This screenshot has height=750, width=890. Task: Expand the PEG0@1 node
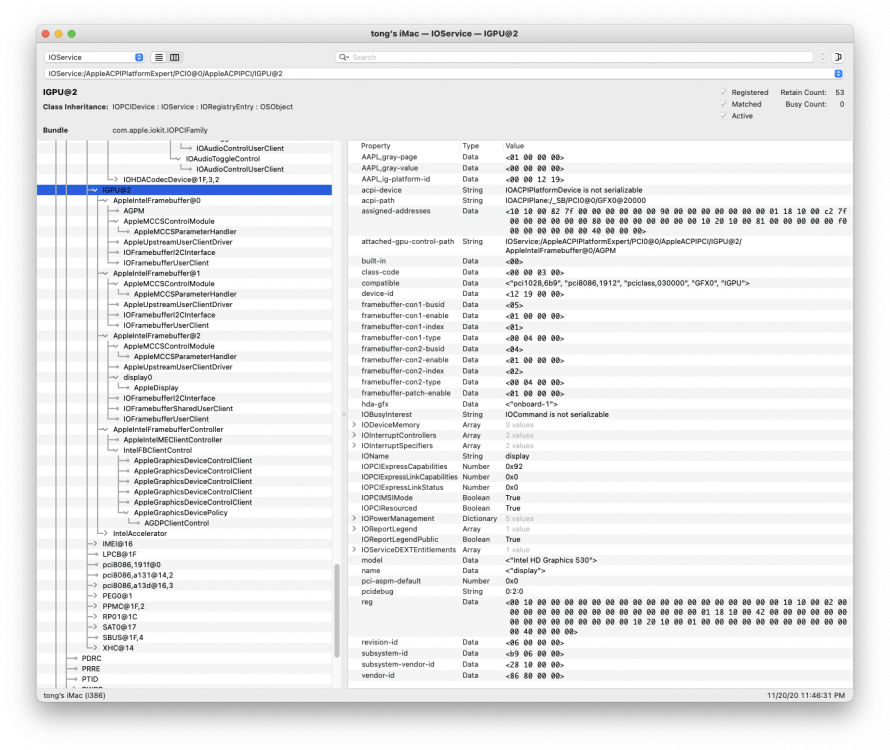(95, 596)
